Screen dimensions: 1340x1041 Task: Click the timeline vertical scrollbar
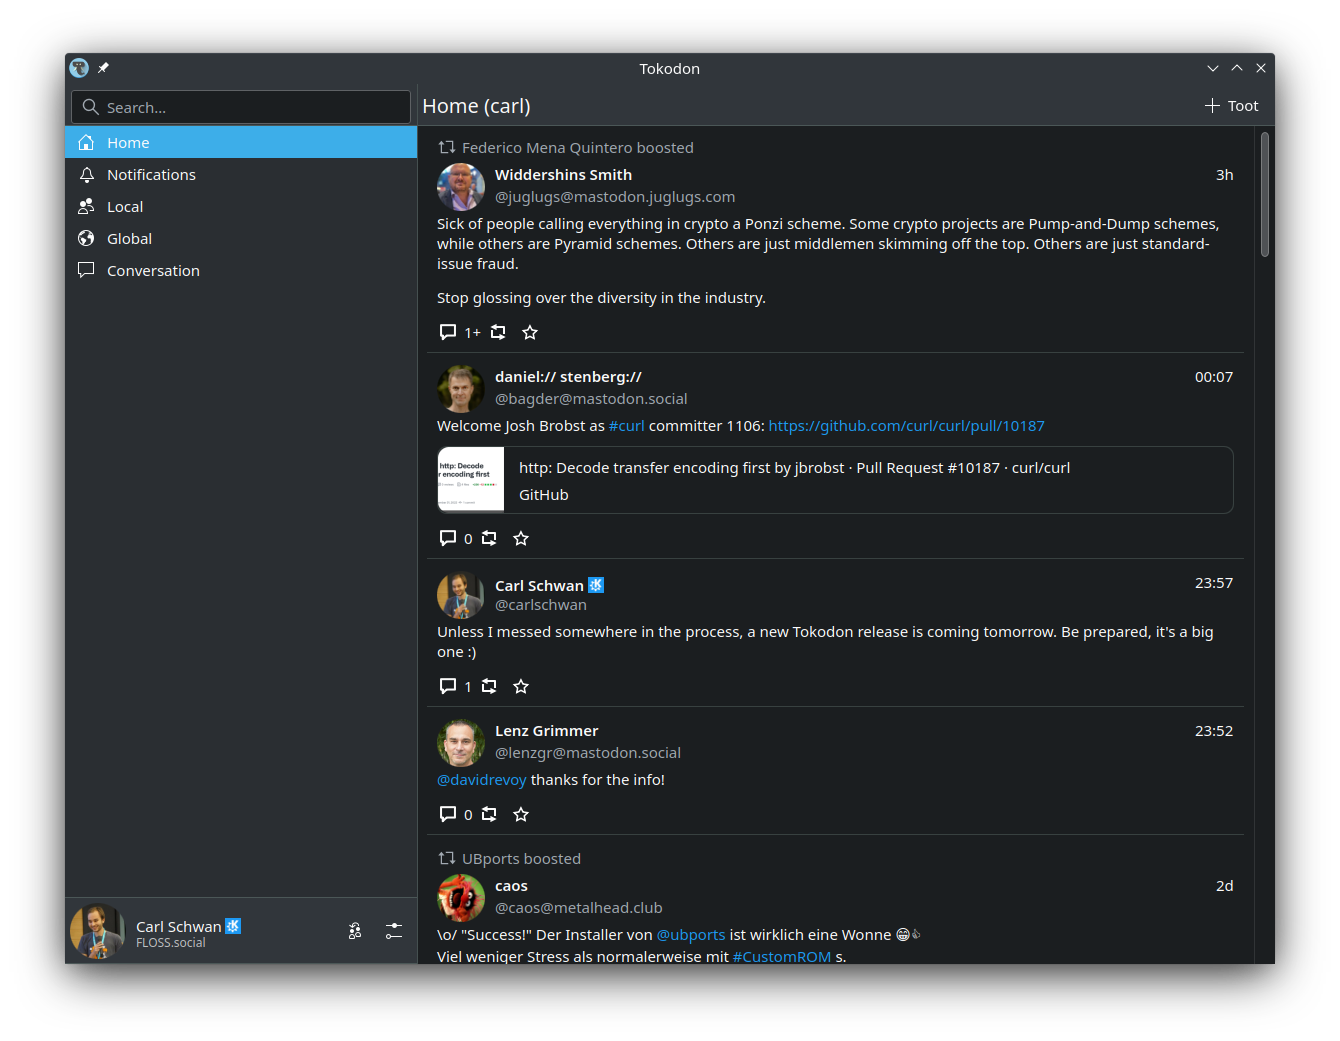(x=1265, y=195)
